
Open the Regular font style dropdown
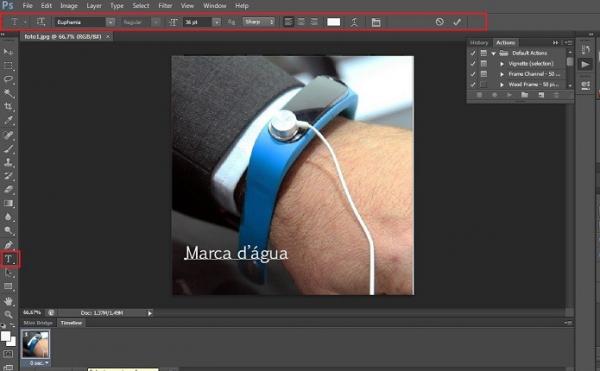[x=156, y=22]
